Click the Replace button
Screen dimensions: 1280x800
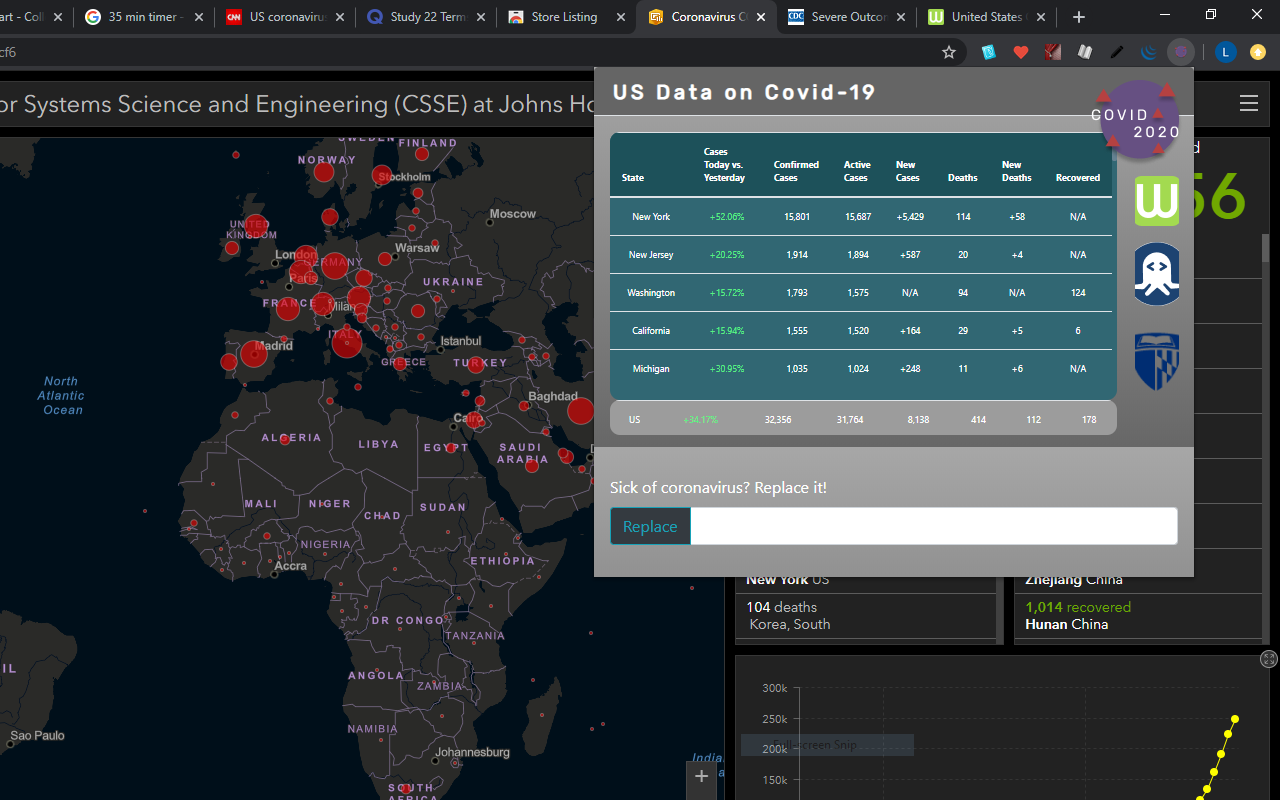coord(650,527)
